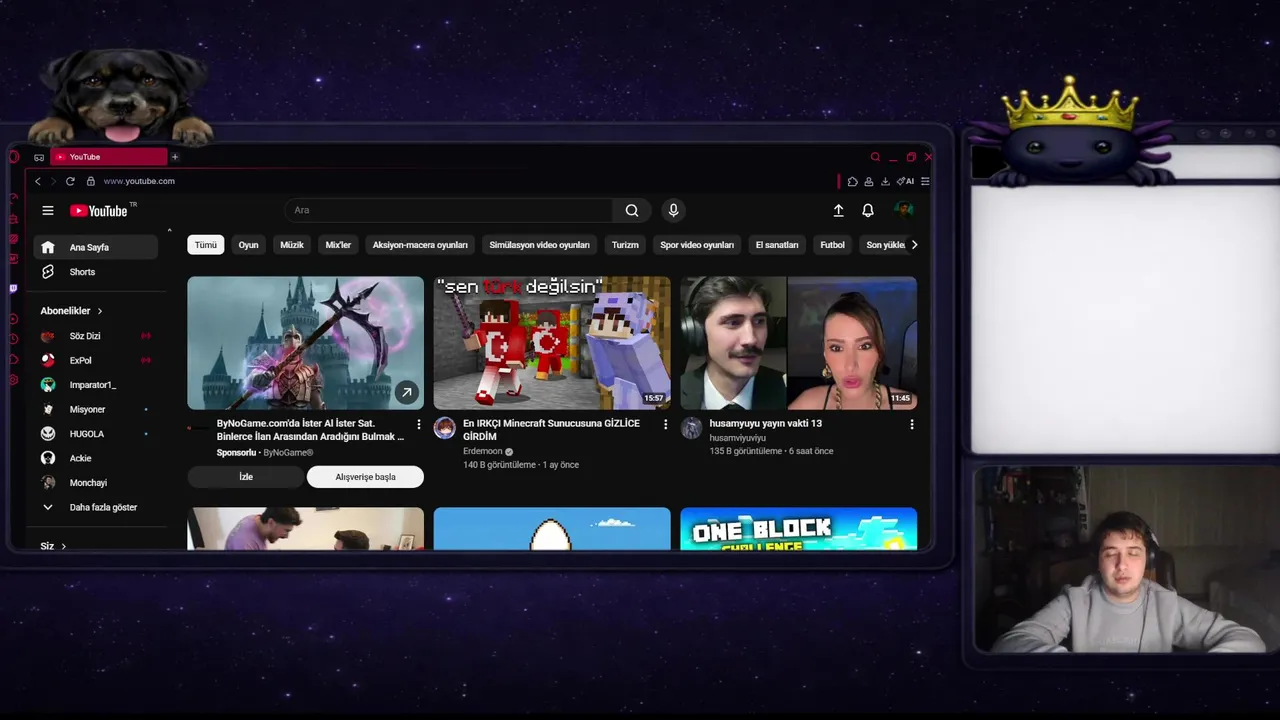Image resolution: width=1280 pixels, height=720 pixels.
Task: Switch to the YouTube browser tab
Action: click(108, 157)
